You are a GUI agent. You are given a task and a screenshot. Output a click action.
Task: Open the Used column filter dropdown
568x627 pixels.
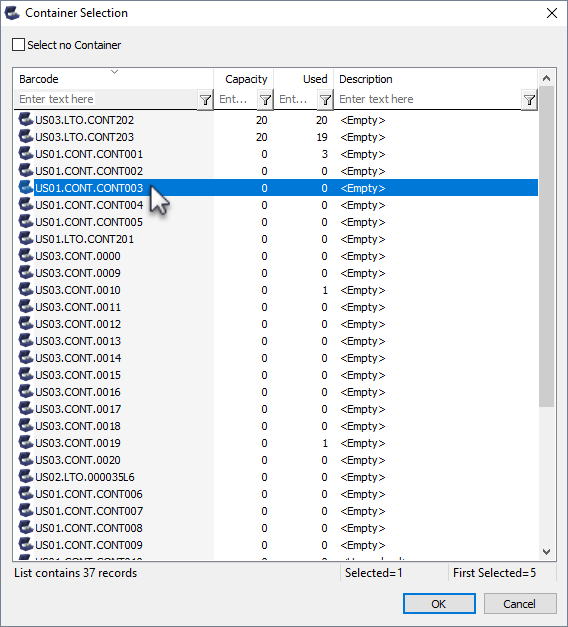pyautogui.click(x=325, y=99)
